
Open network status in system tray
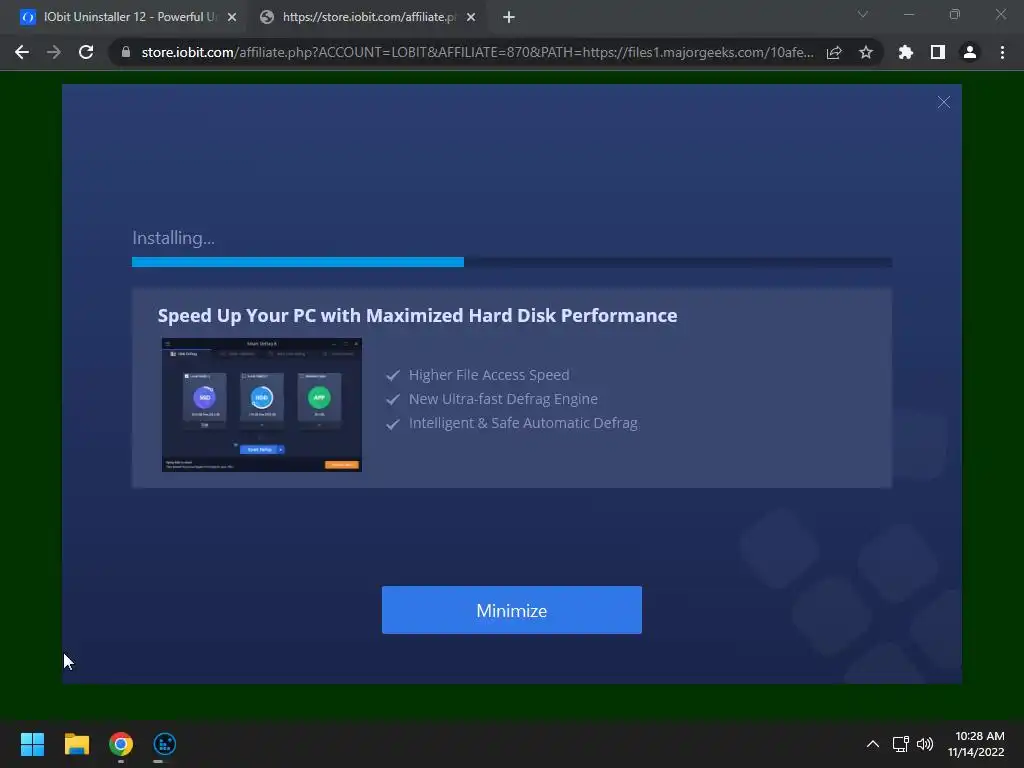(901, 744)
